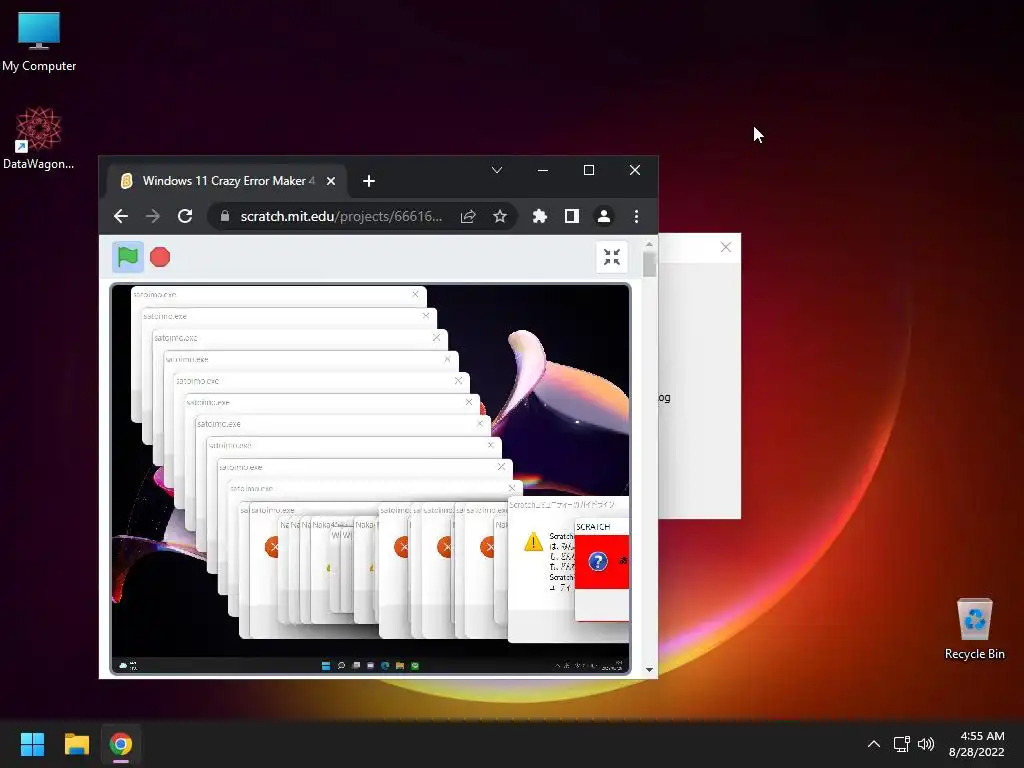Click the blue question mark icon in SCRATCH dialog
The height and width of the screenshot is (768, 1024).
(598, 561)
